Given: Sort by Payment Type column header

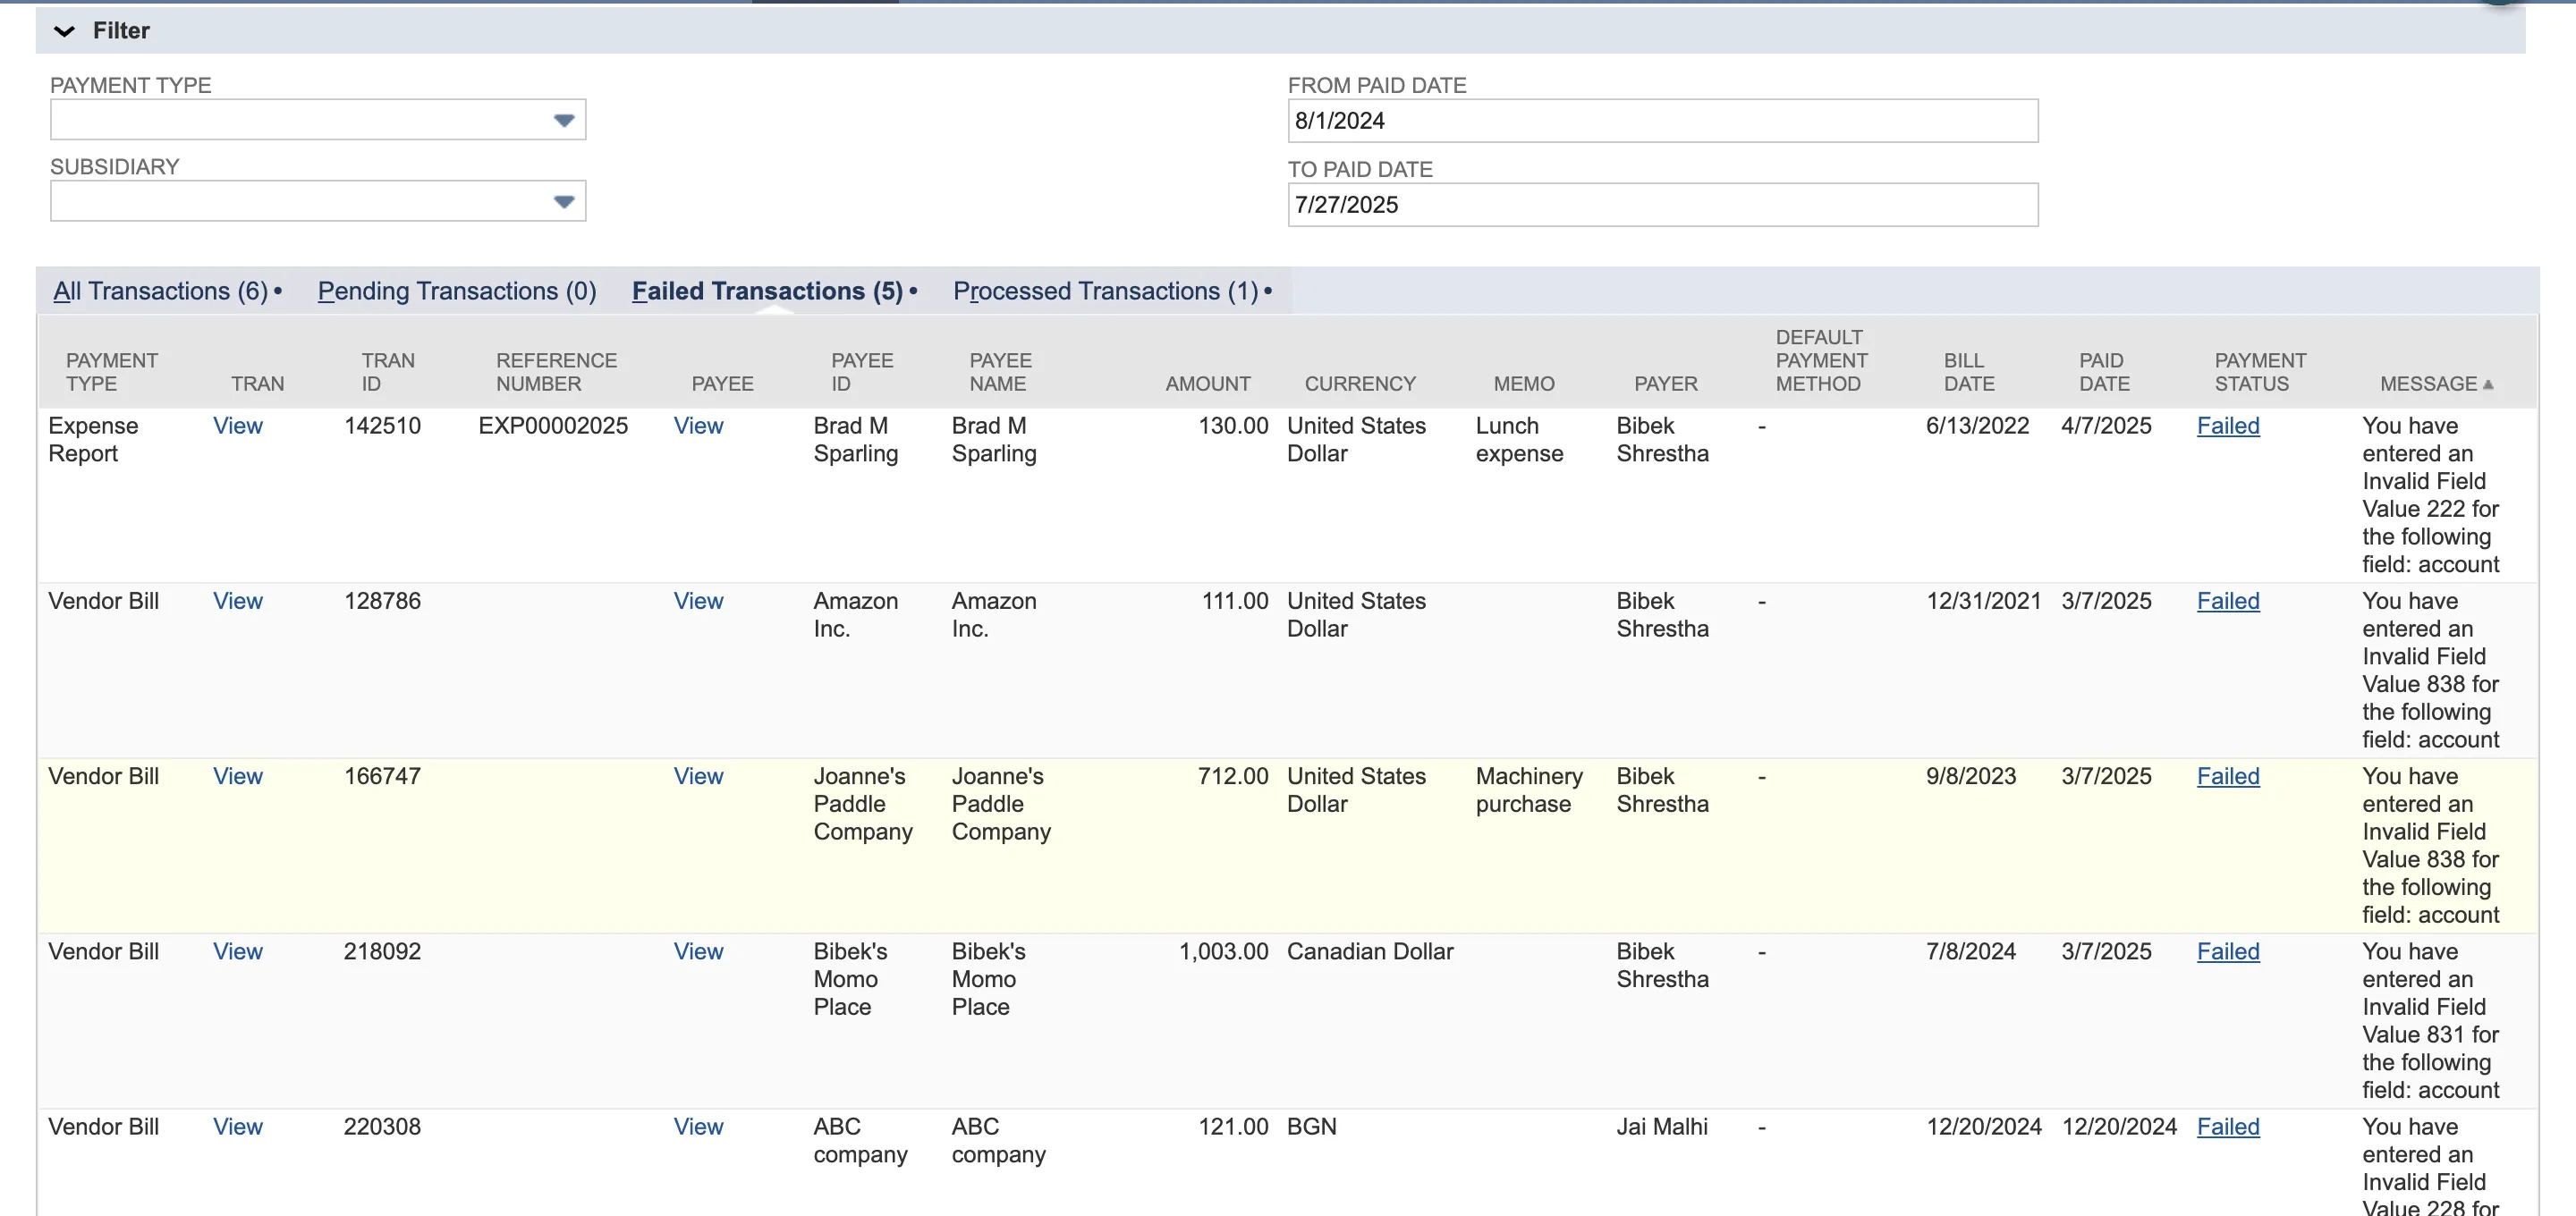Looking at the screenshot, I should coord(111,372).
